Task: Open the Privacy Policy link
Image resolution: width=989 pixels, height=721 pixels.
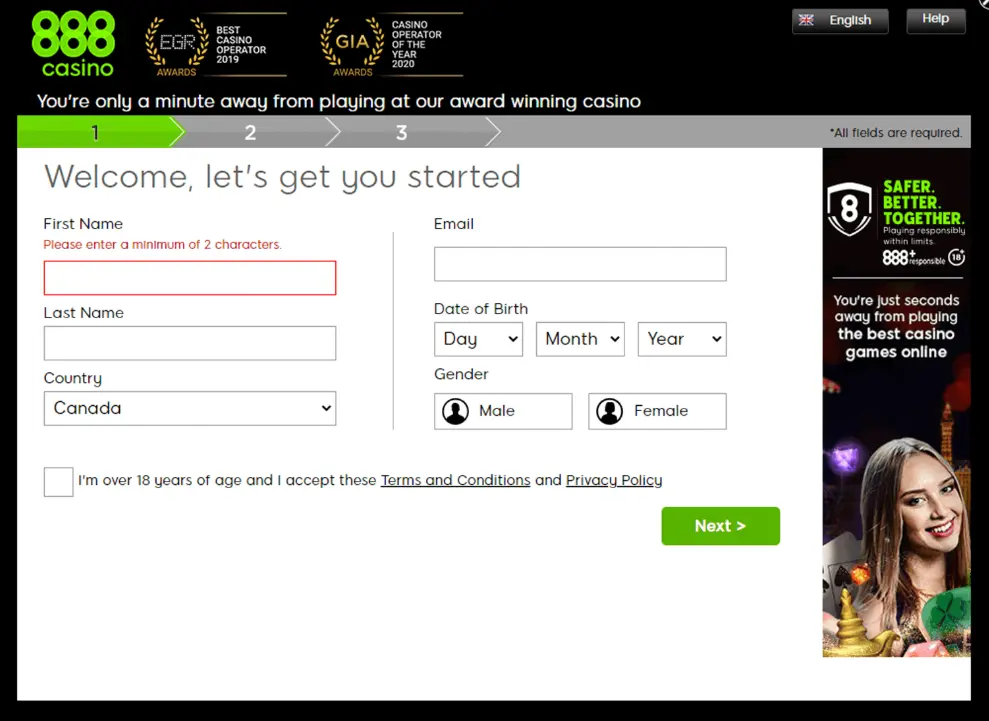Action: point(614,480)
